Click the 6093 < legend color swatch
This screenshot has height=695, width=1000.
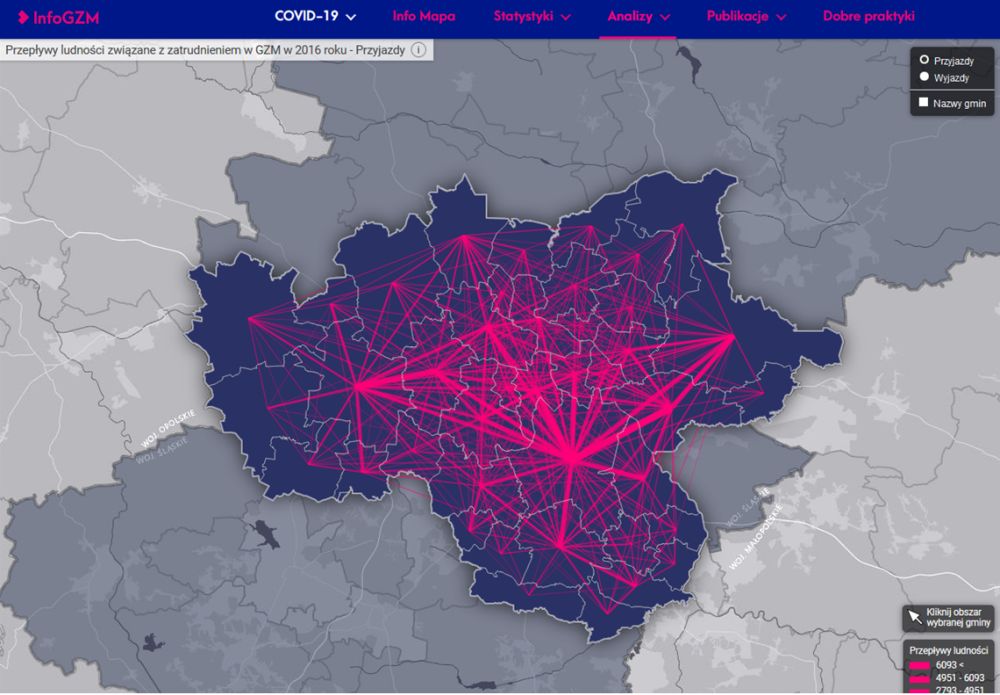(x=920, y=665)
